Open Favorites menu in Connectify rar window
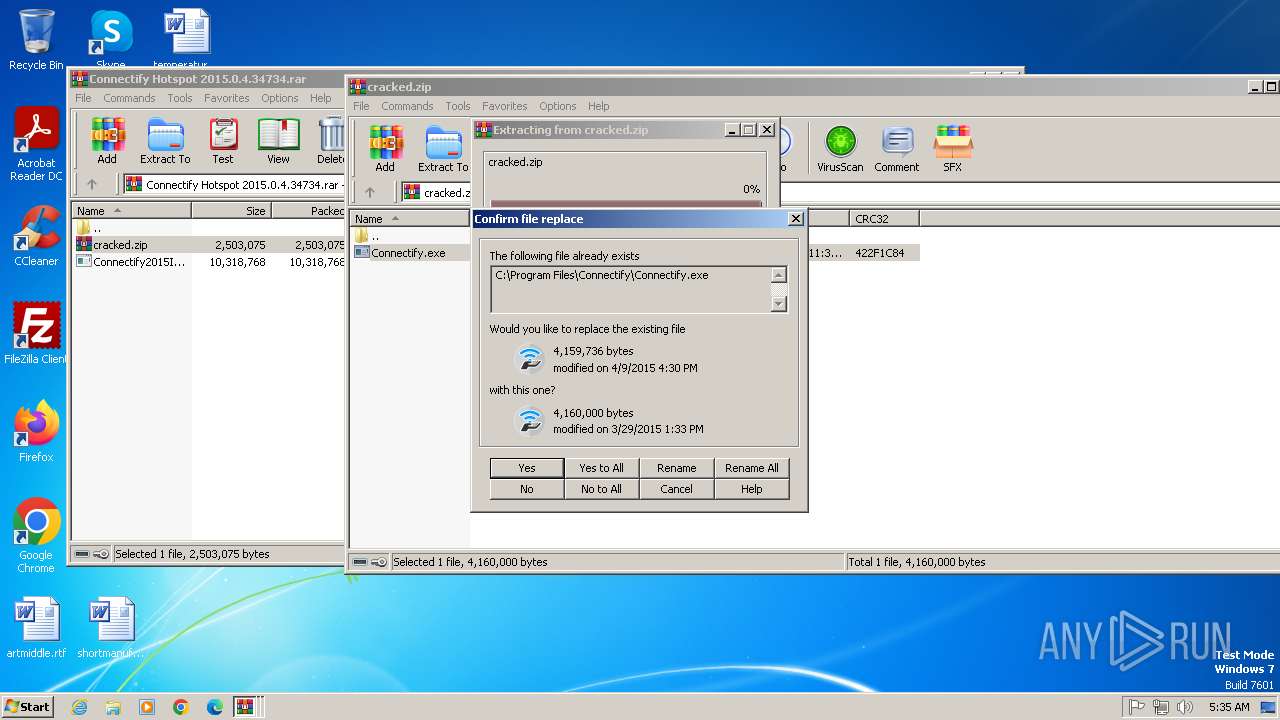This screenshot has width=1280, height=720. [227, 98]
